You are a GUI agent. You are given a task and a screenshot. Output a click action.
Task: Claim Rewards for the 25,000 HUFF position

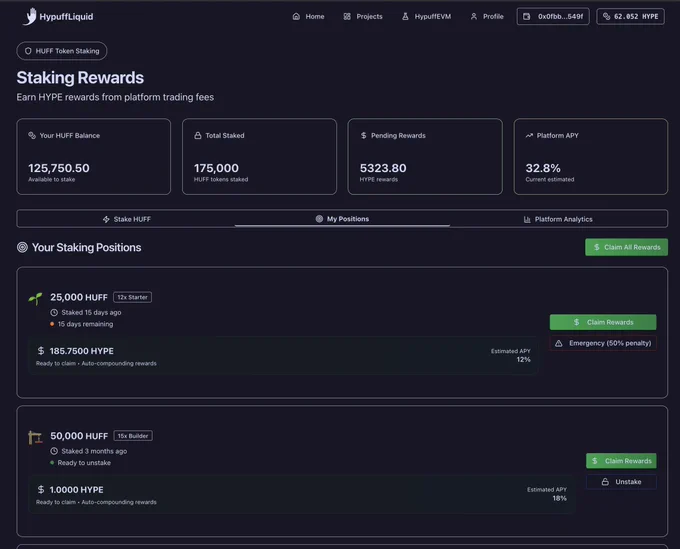point(603,322)
